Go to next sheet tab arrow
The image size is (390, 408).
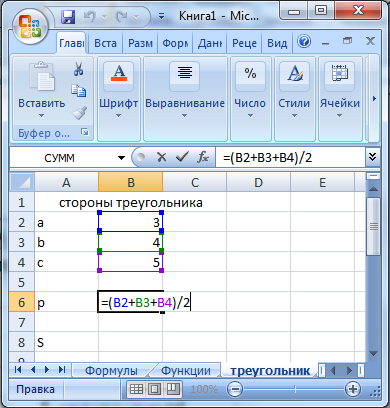point(47,369)
